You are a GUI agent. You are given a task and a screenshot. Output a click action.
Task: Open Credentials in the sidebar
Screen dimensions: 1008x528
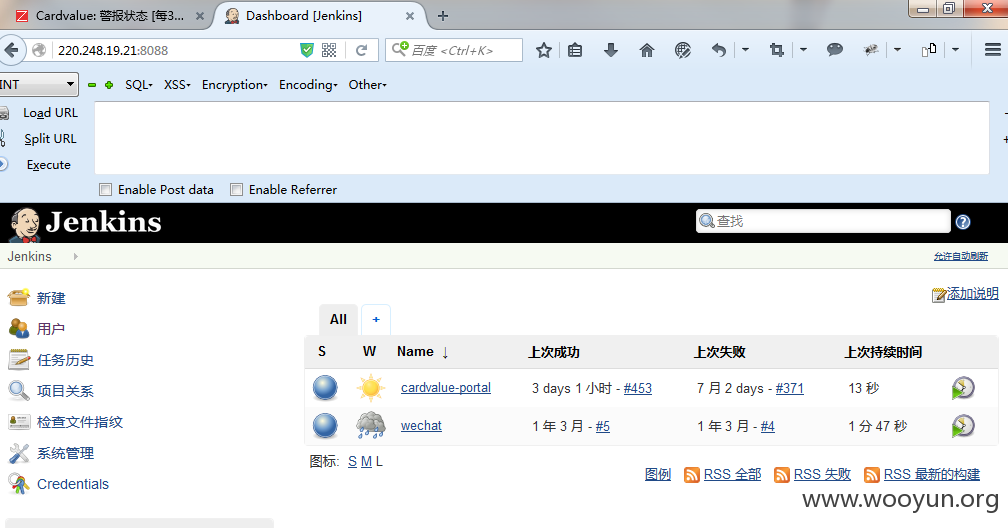click(73, 484)
